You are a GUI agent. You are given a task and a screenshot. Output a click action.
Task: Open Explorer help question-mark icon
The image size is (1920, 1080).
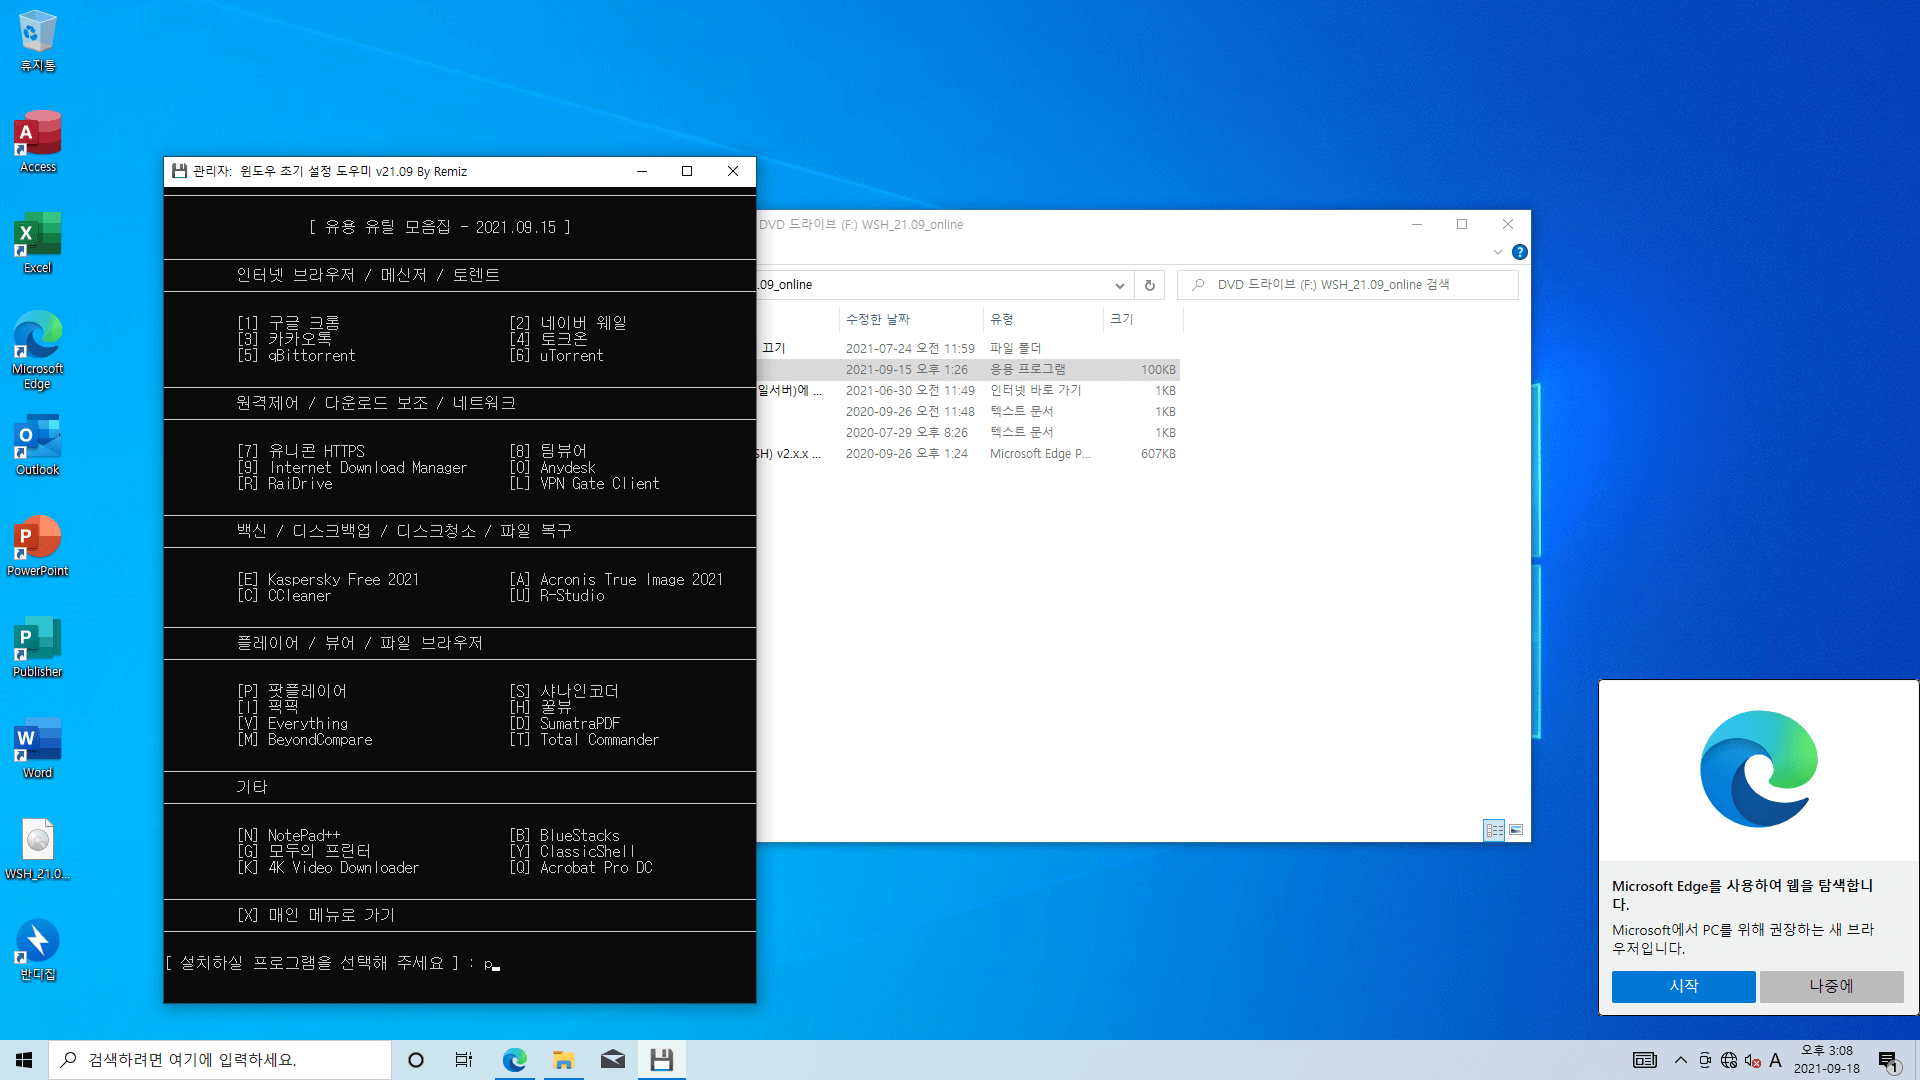pyautogui.click(x=1520, y=252)
